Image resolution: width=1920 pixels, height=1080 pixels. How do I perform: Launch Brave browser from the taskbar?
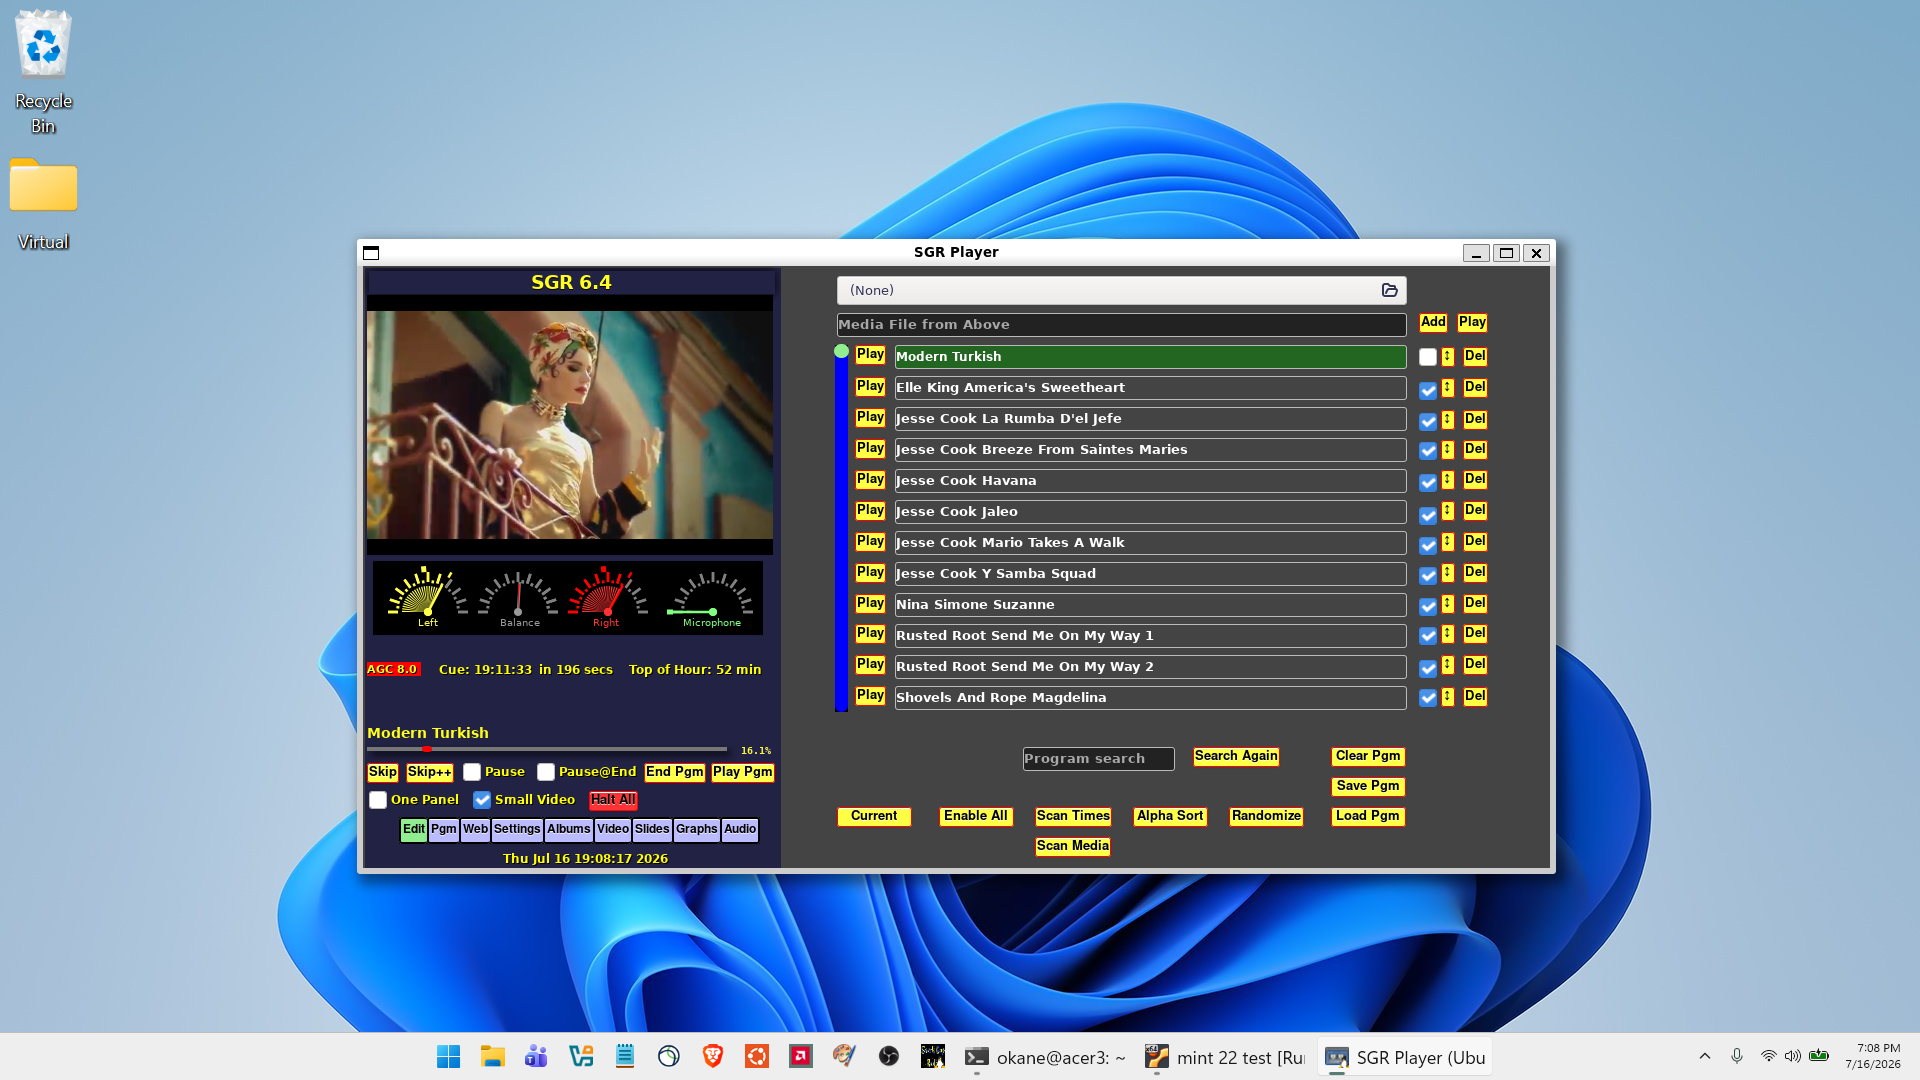(713, 1057)
